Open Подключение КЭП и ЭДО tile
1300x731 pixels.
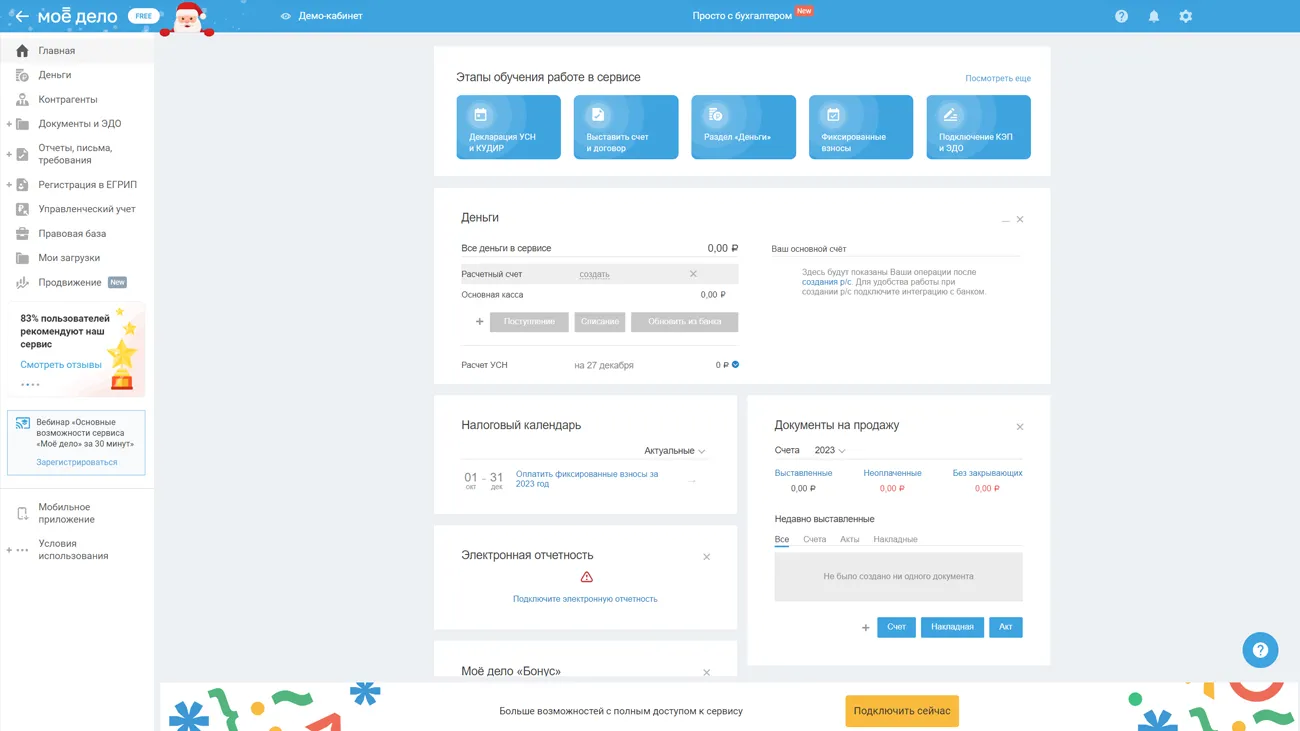978,127
